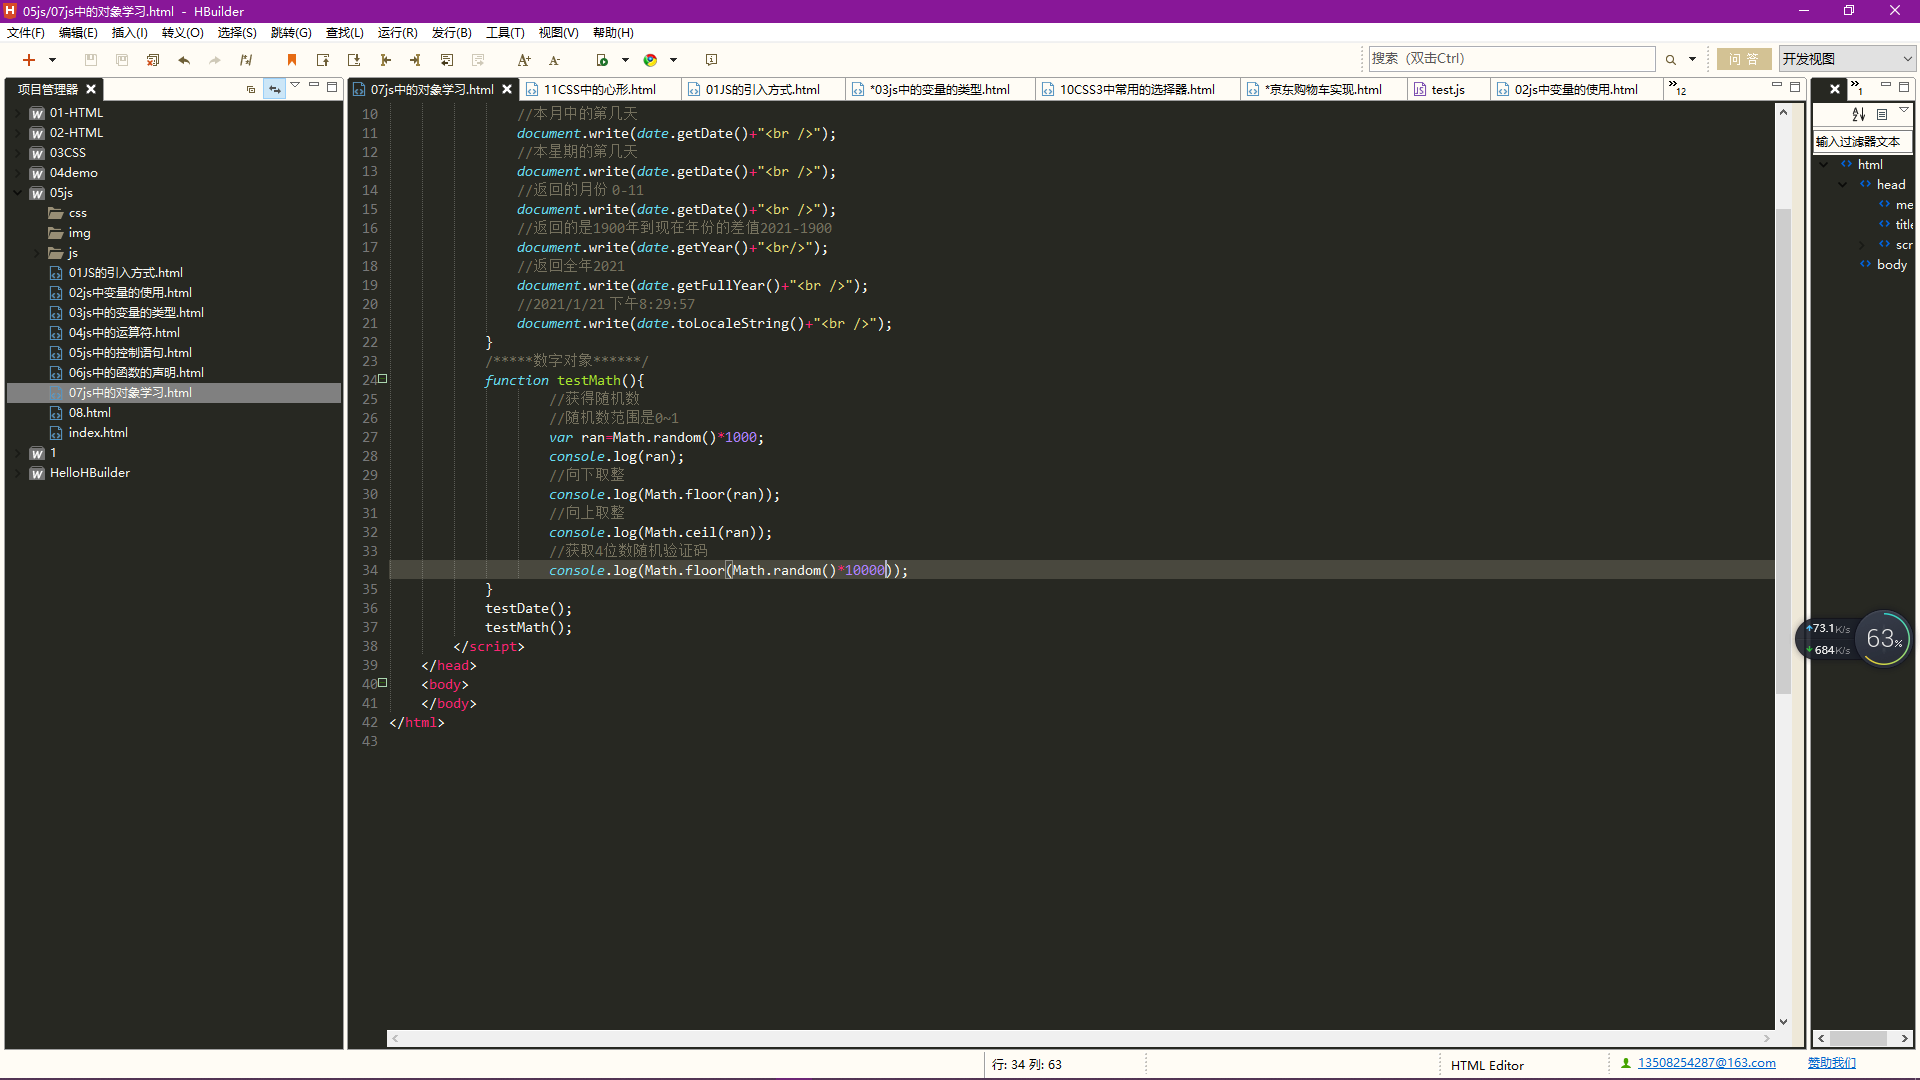The height and width of the screenshot is (1080, 1920).
Task: Click the greyed forward navigation icon
Action: (478, 60)
